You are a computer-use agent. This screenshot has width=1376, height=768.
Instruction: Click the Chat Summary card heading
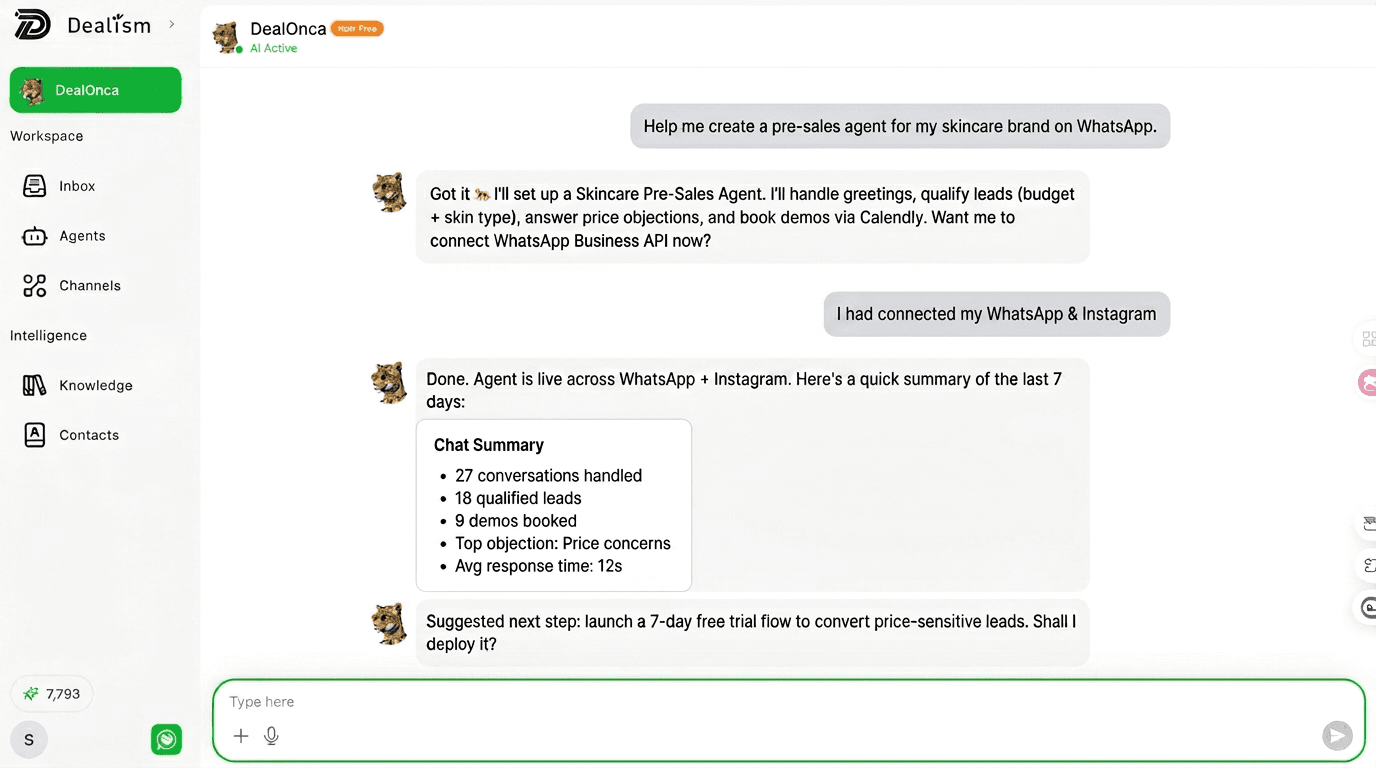(x=489, y=445)
